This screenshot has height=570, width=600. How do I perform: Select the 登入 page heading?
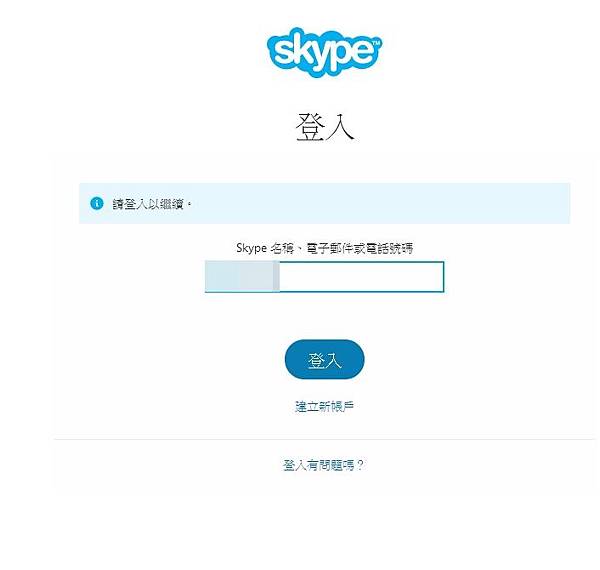(x=324, y=127)
